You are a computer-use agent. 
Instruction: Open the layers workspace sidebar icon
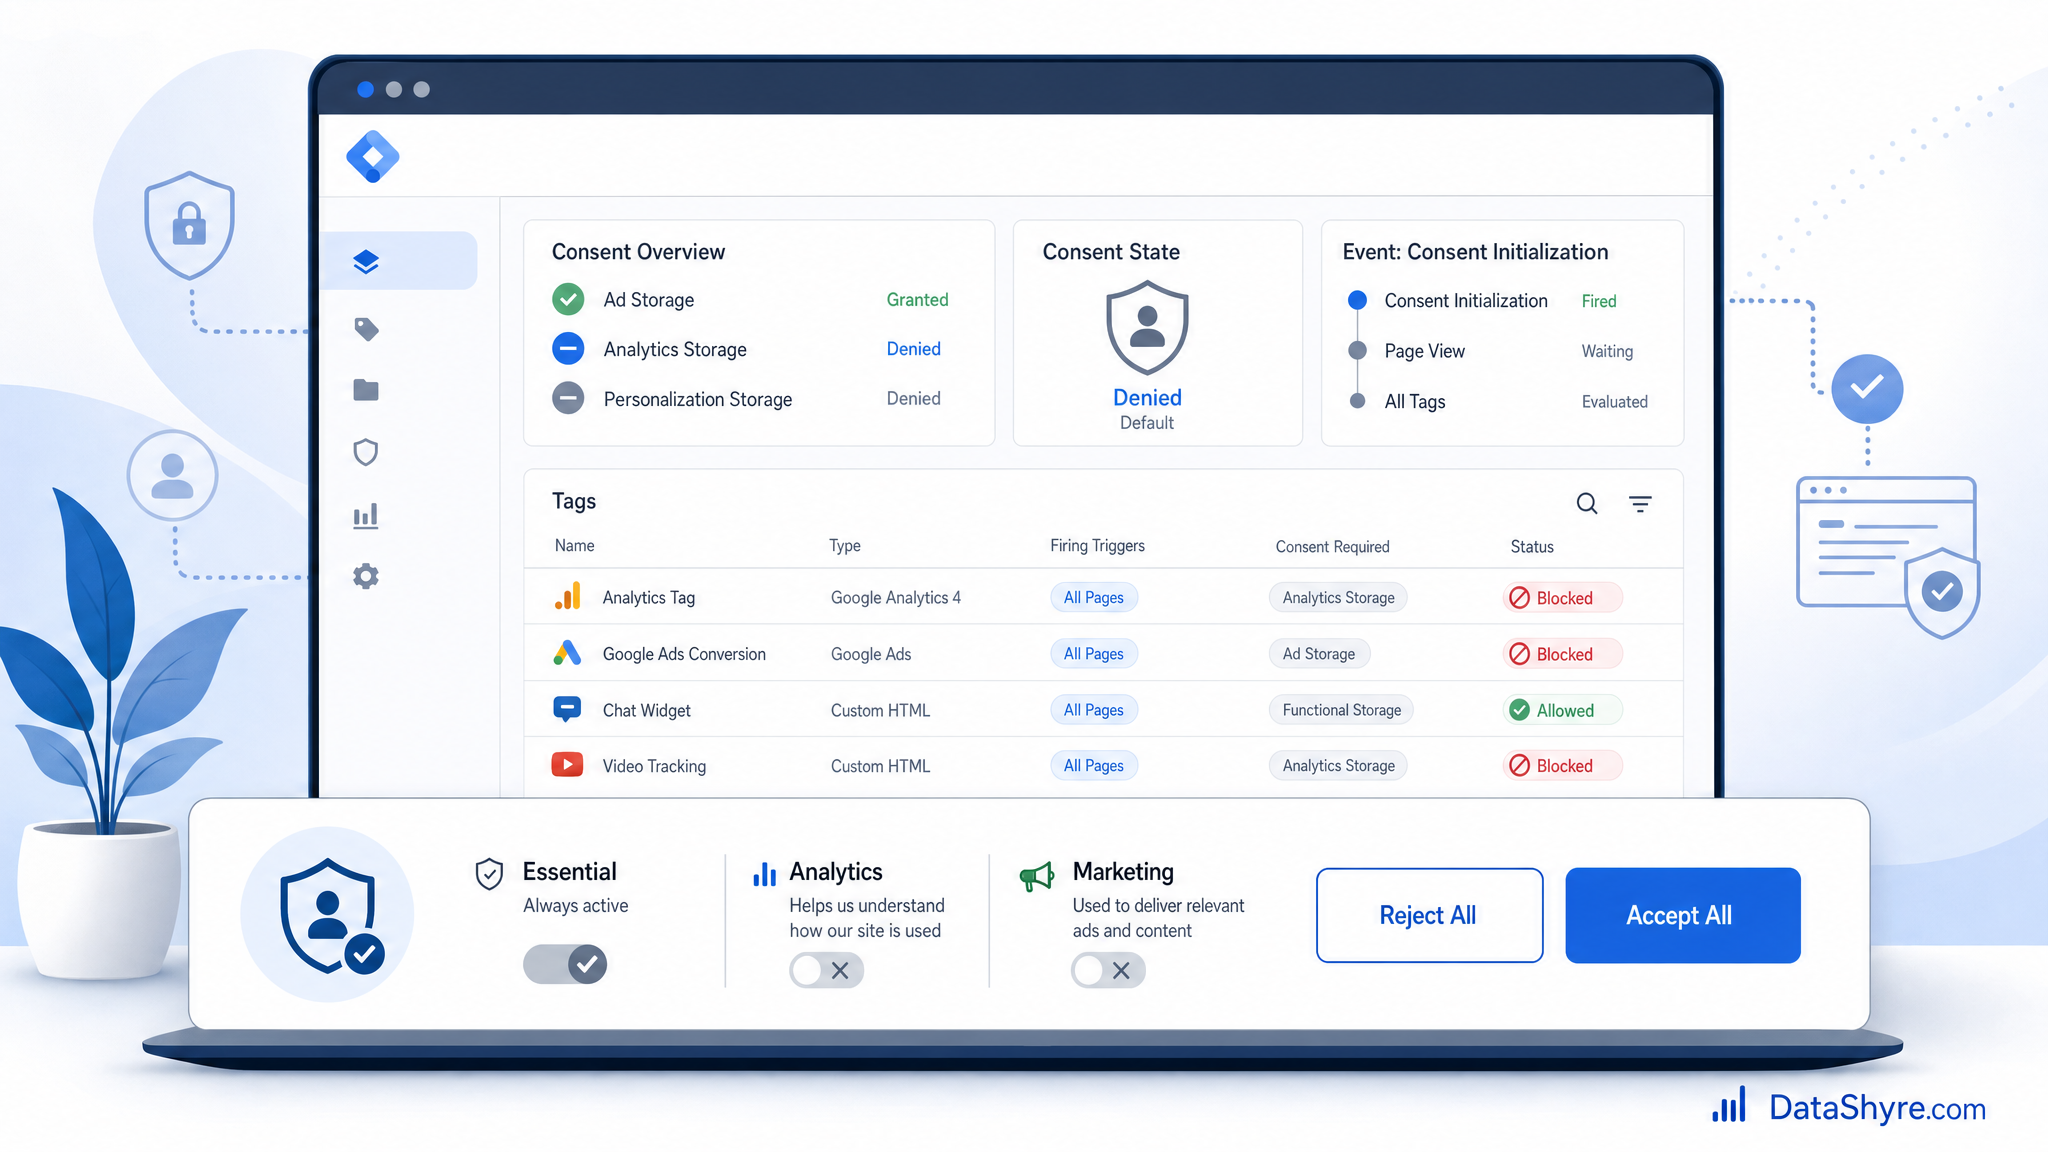366,262
